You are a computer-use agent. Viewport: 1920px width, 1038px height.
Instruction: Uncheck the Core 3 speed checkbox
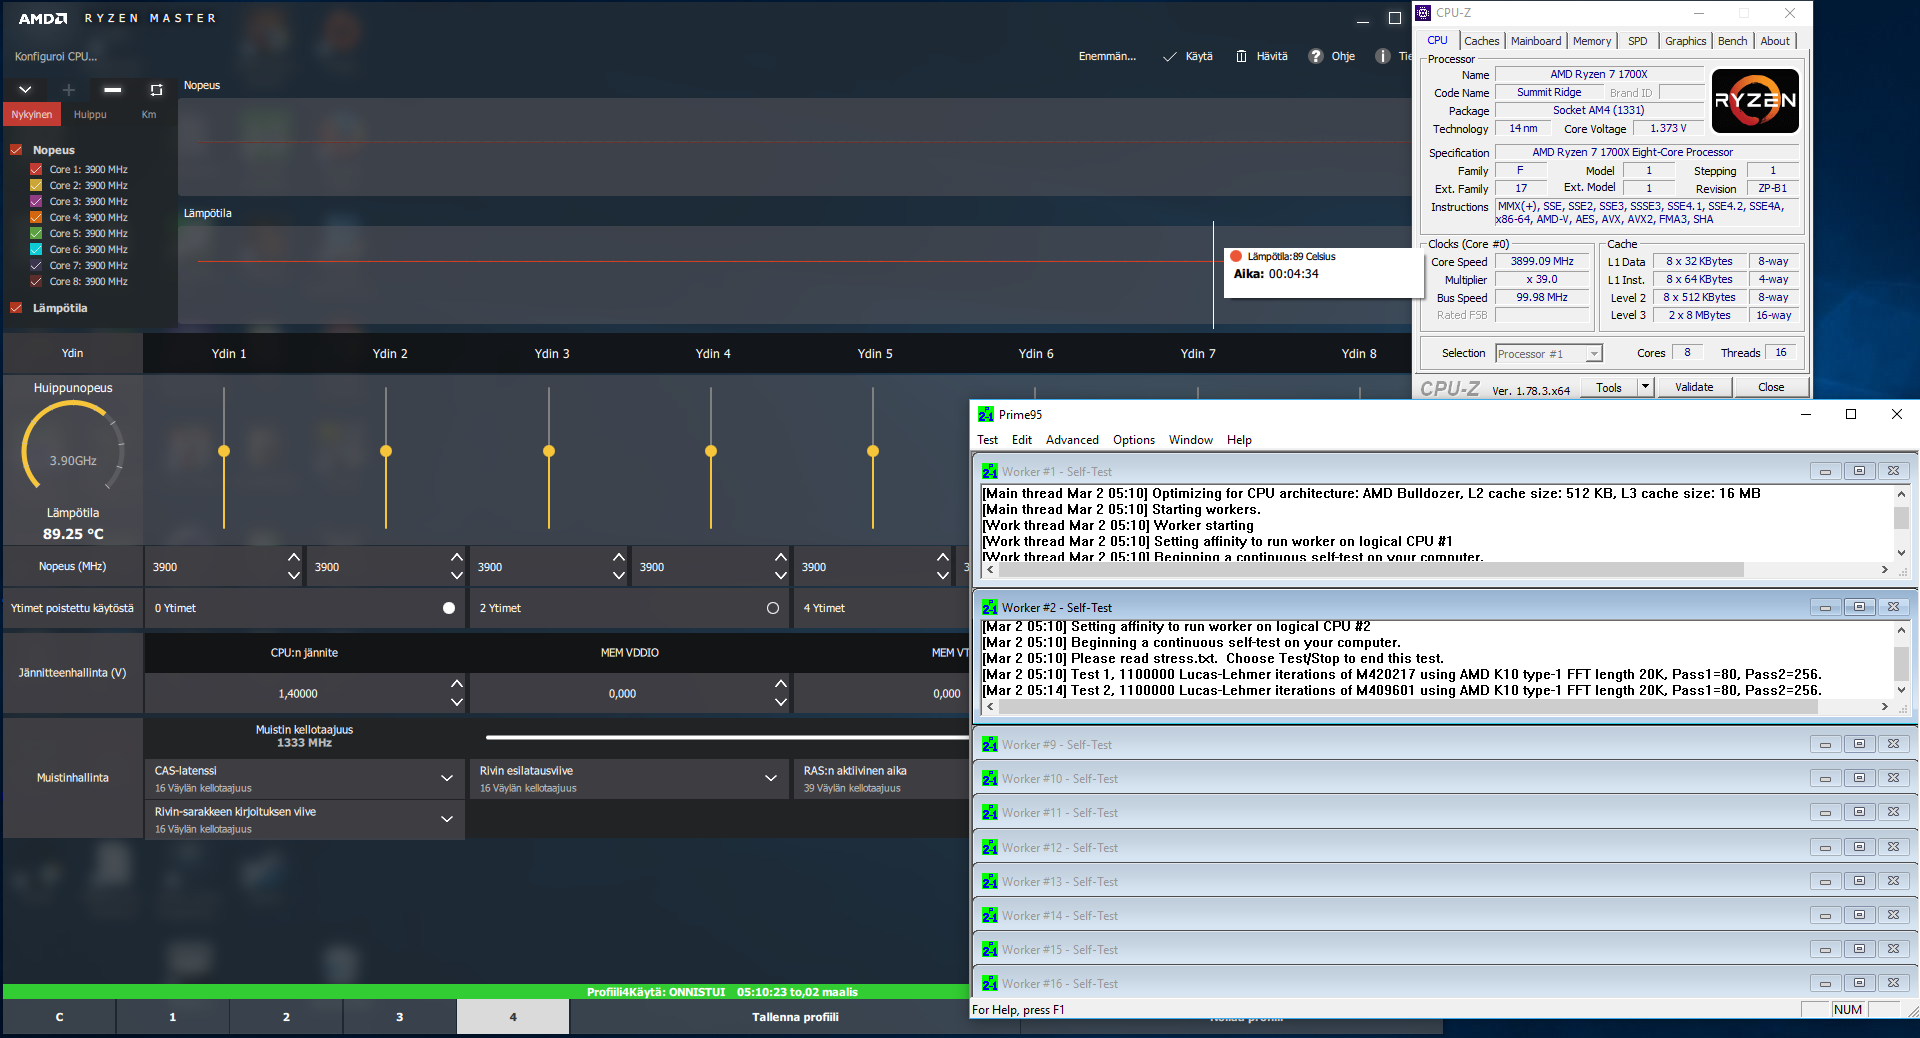[36, 201]
